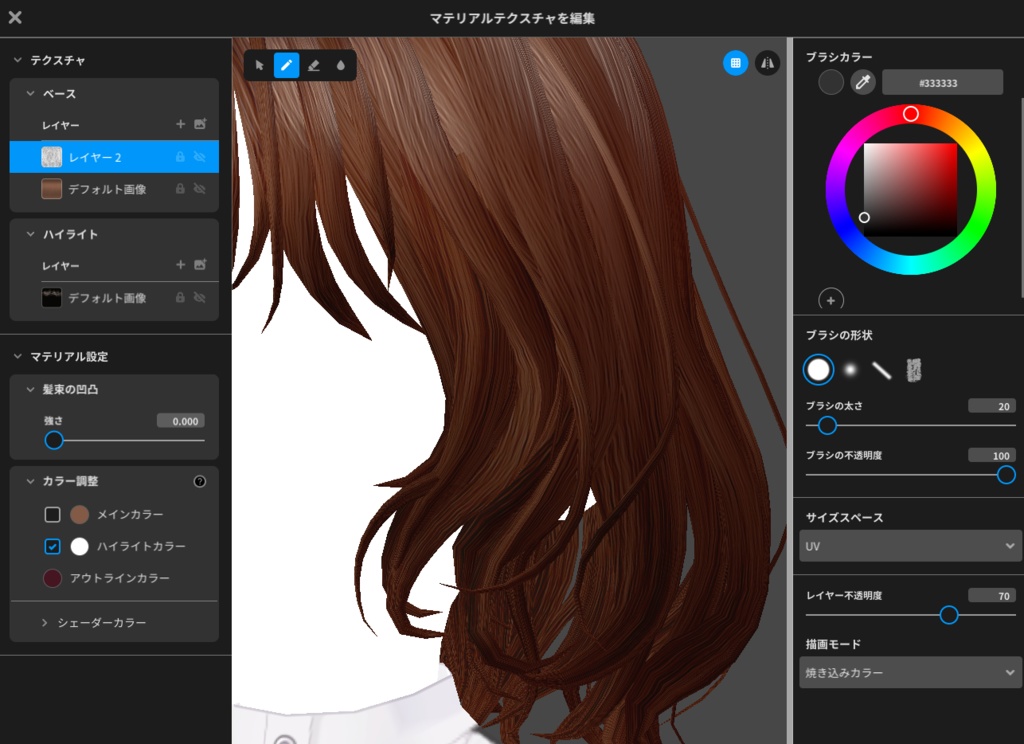Click the plus button below the color wheel
This screenshot has height=744, width=1024.
pos(831,300)
